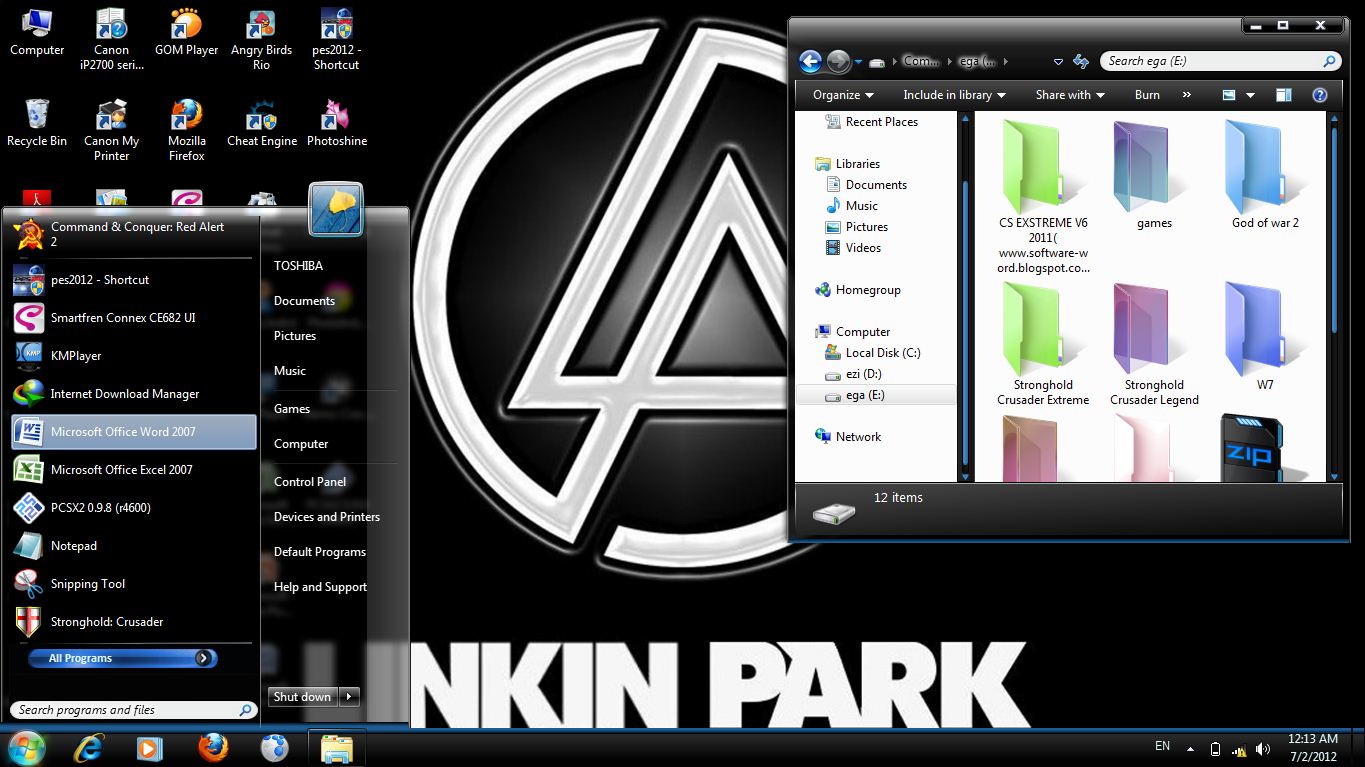Launch pes2012 Shortcut from Start menu

point(133,280)
